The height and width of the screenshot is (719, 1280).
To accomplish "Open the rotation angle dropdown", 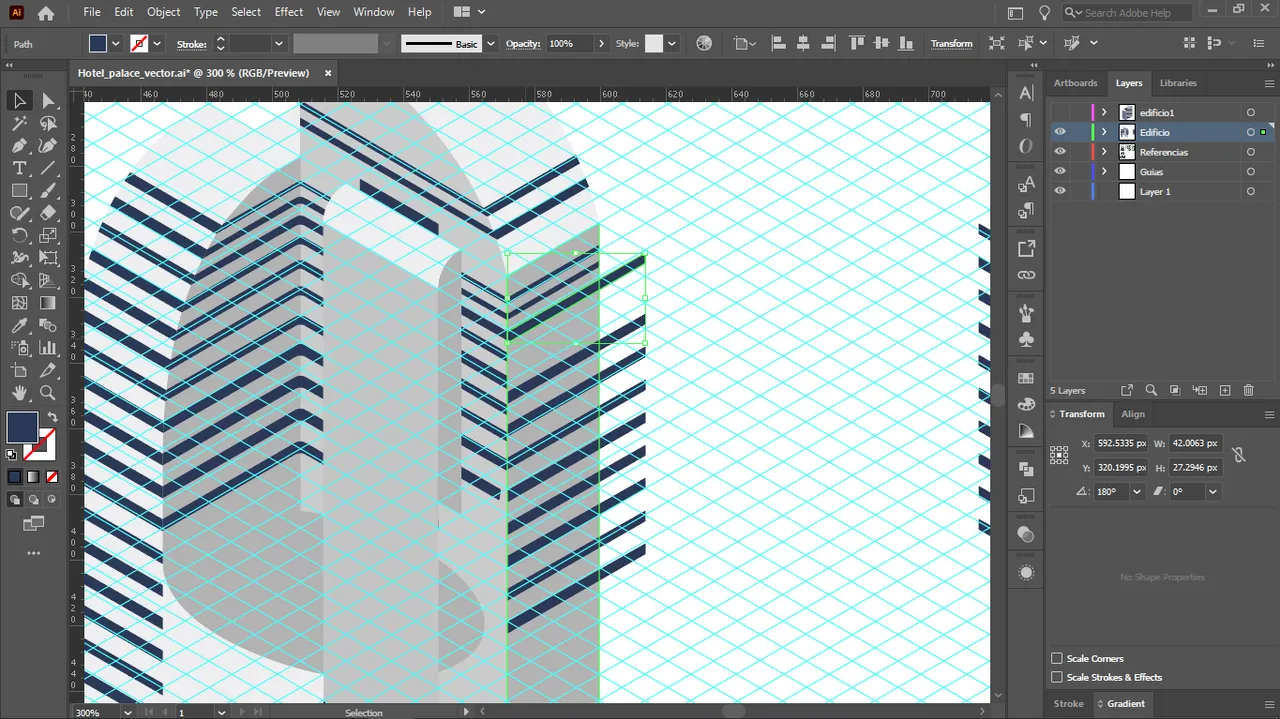I will [x=1136, y=492].
